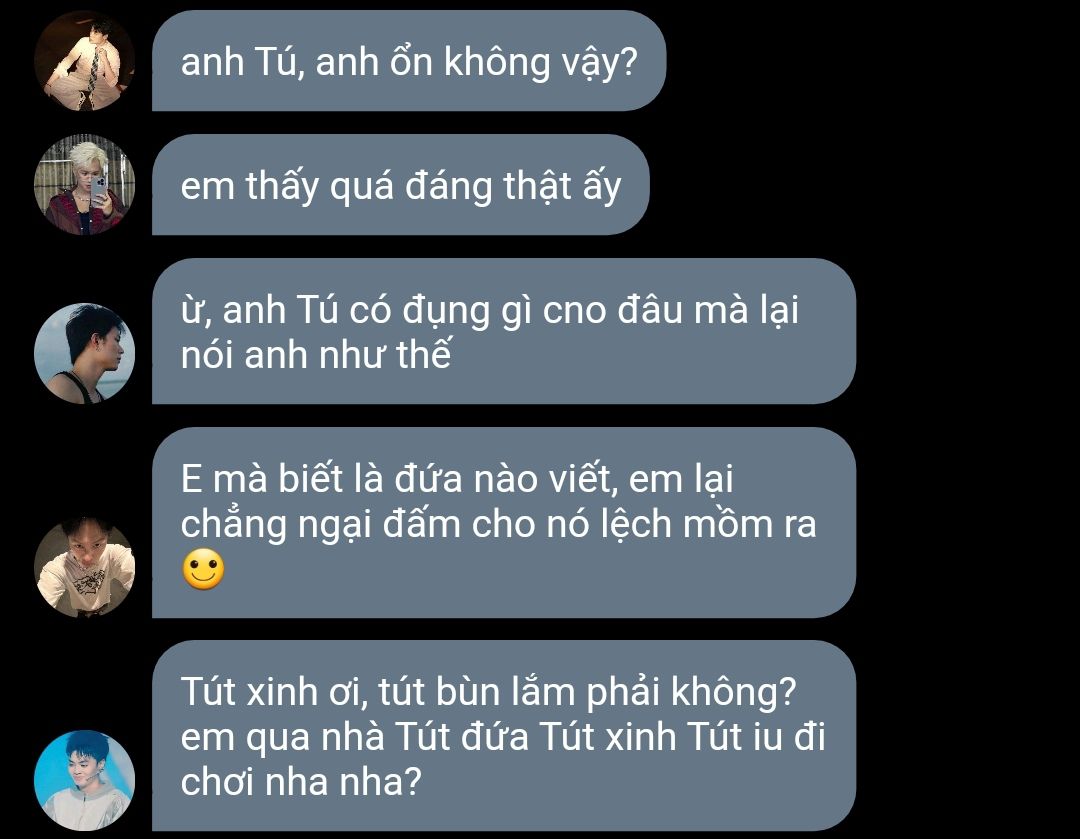The width and height of the screenshot is (1080, 839).
Task: Click "thật ấy" ending the second message
Action: (562, 187)
